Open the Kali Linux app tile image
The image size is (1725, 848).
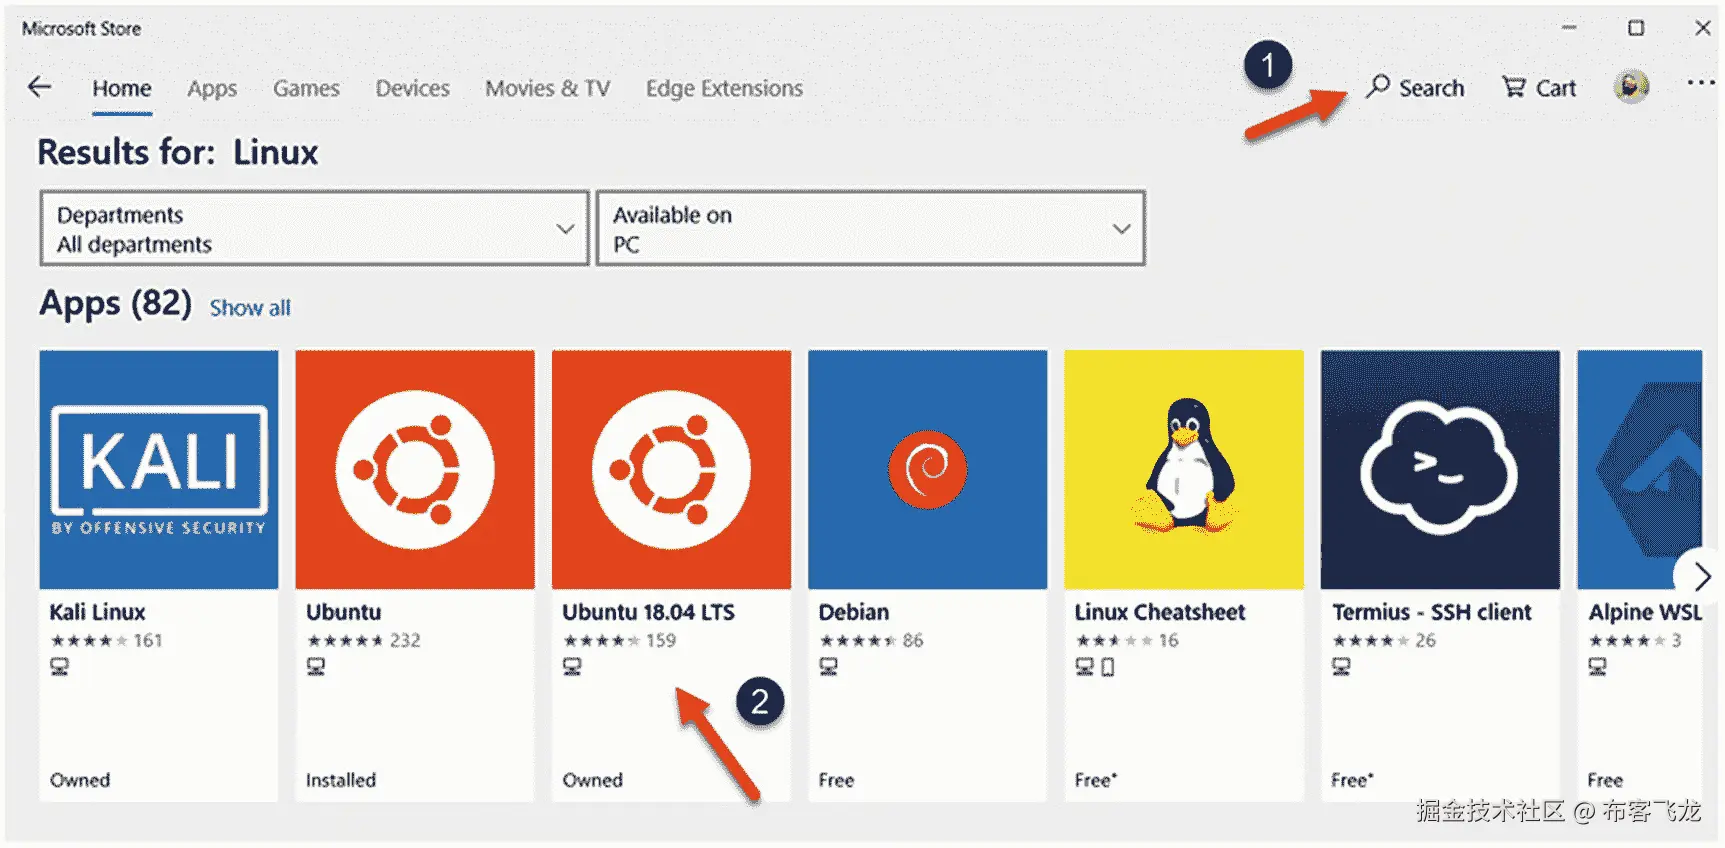point(159,469)
